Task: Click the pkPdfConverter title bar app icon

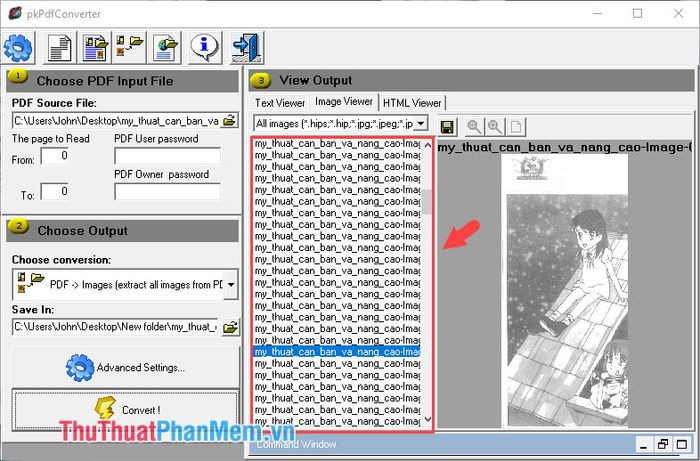Action: pyautogui.click(x=15, y=13)
